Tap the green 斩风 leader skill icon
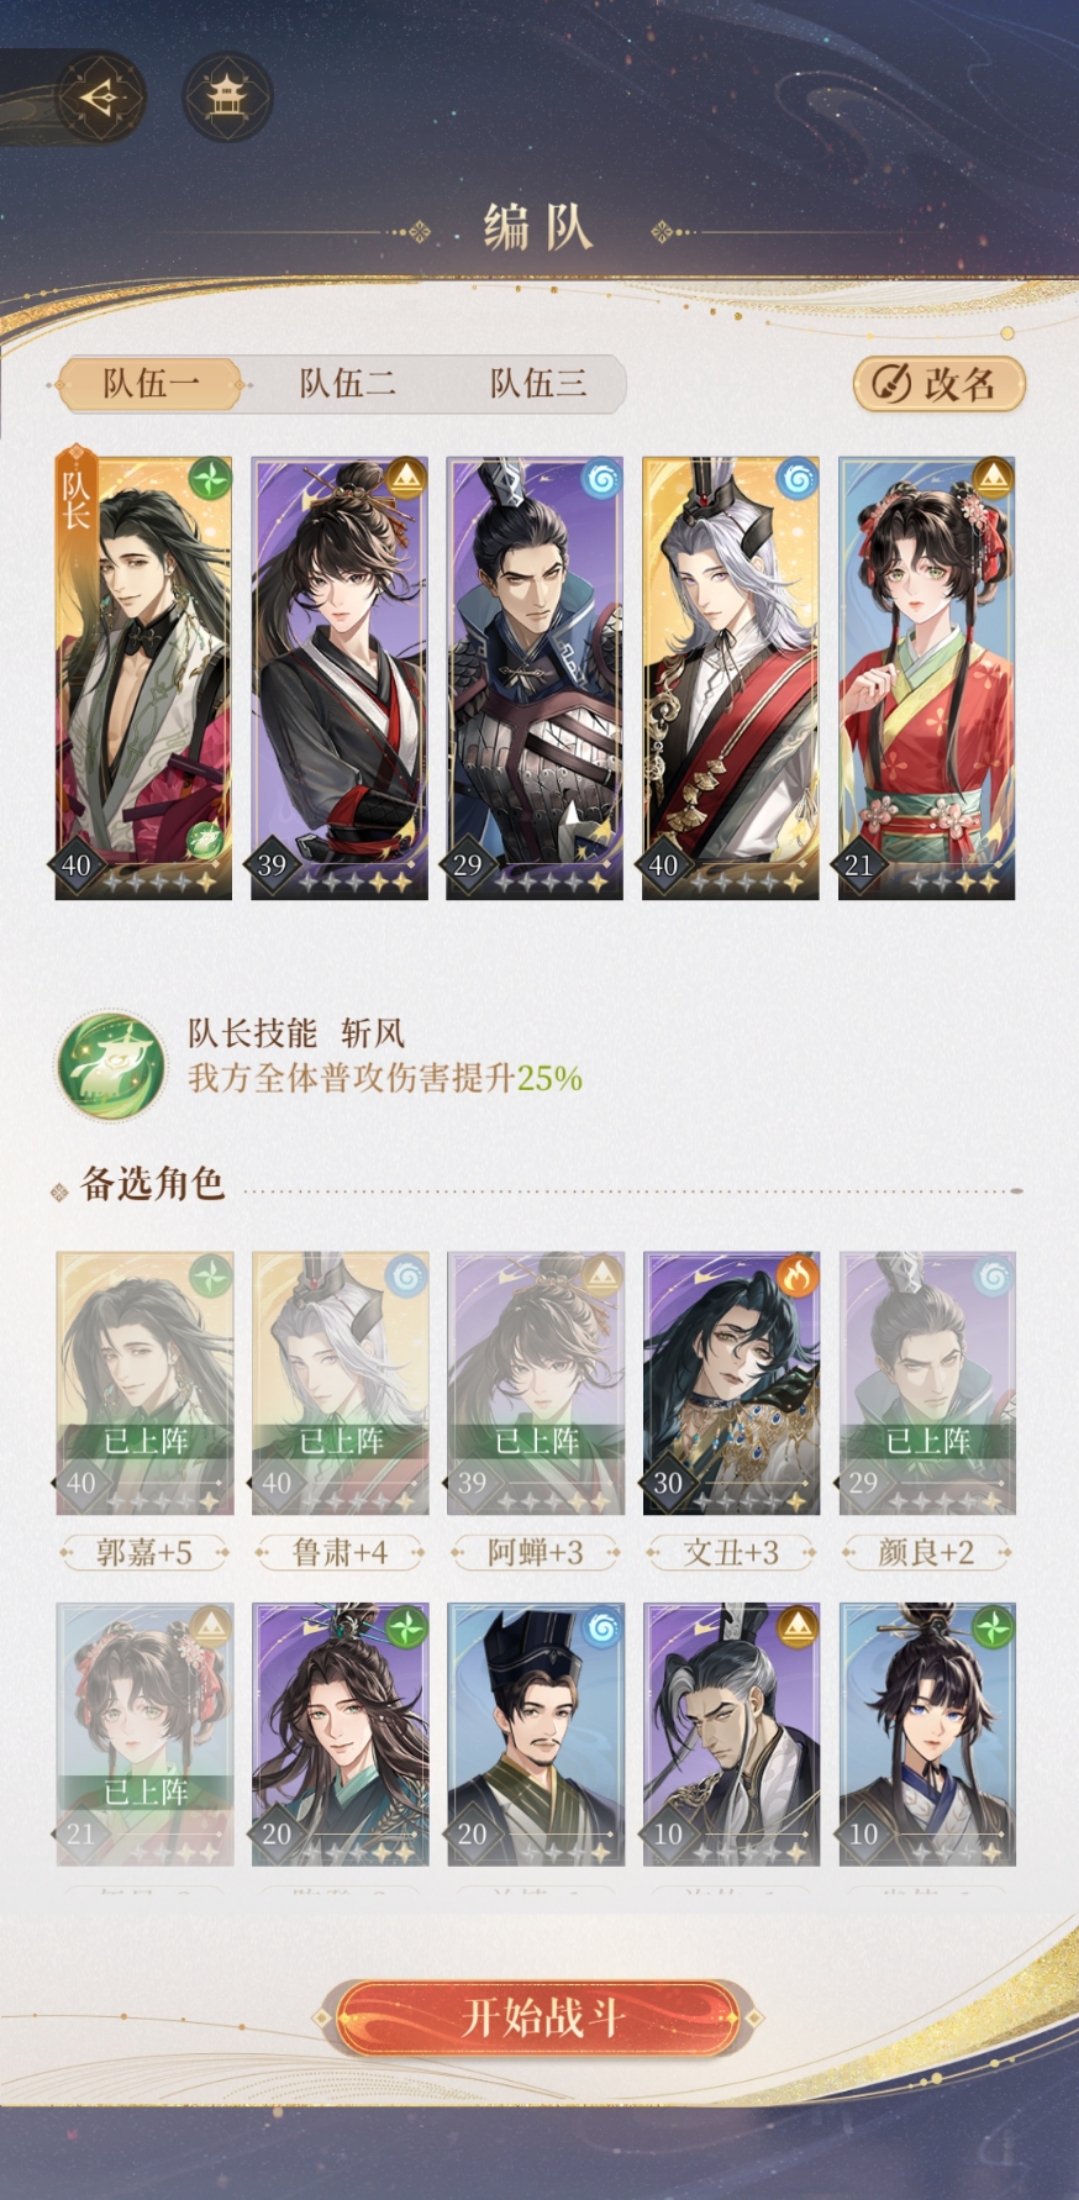 click(x=110, y=1064)
